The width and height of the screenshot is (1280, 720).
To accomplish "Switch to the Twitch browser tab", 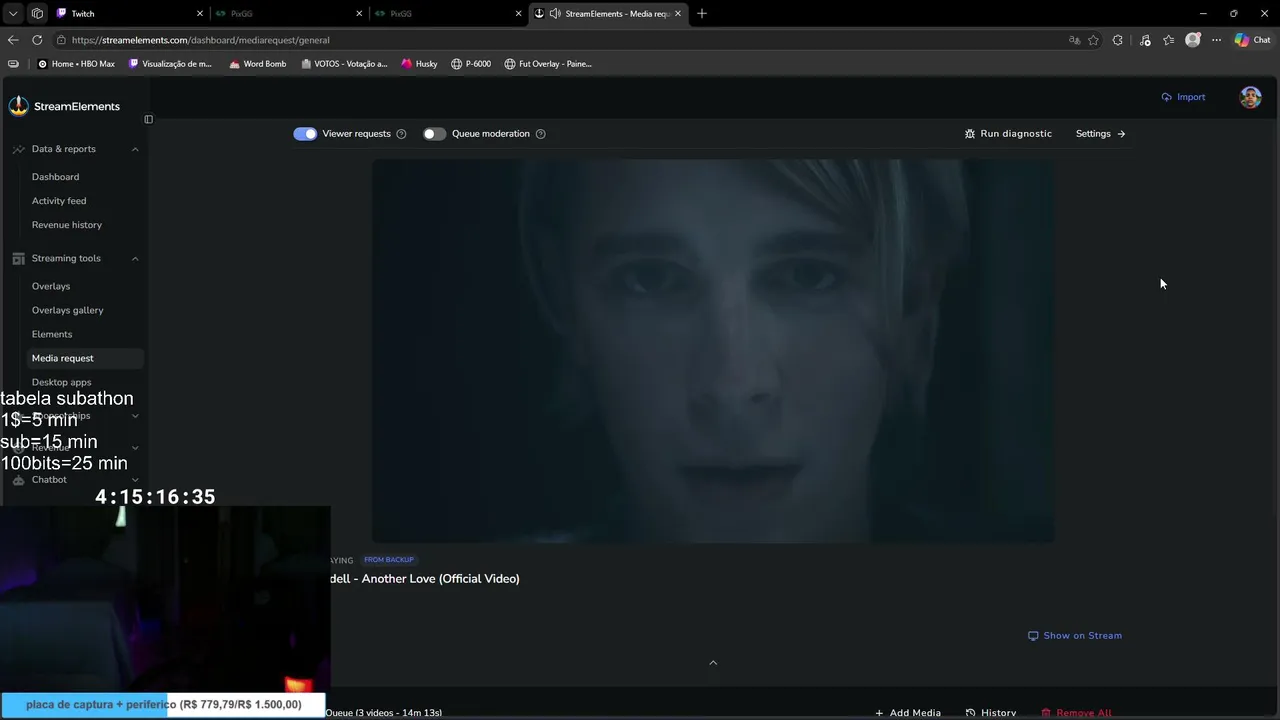I will tap(129, 14).
